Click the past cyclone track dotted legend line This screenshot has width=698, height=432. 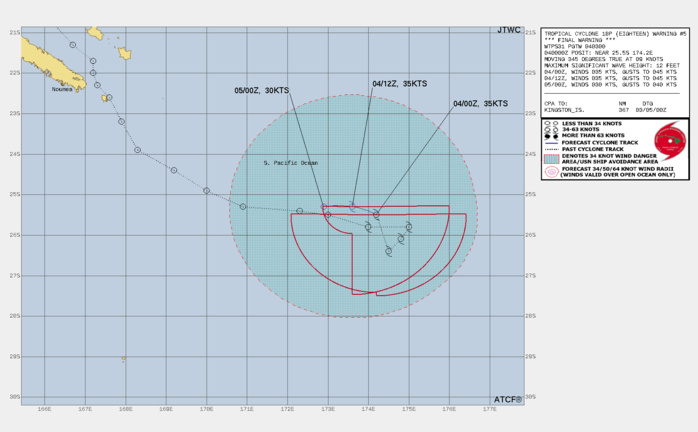pyautogui.click(x=550, y=147)
